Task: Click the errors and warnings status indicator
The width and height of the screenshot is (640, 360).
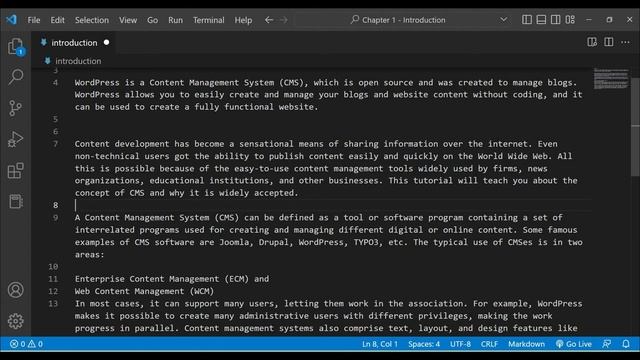Action: click(27, 344)
